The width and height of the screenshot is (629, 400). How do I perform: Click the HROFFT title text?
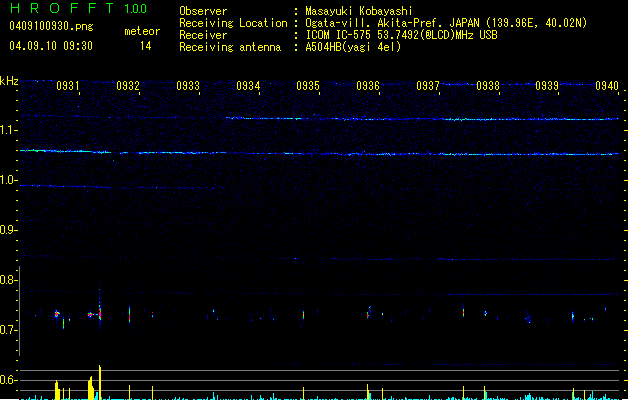[x=62, y=10]
